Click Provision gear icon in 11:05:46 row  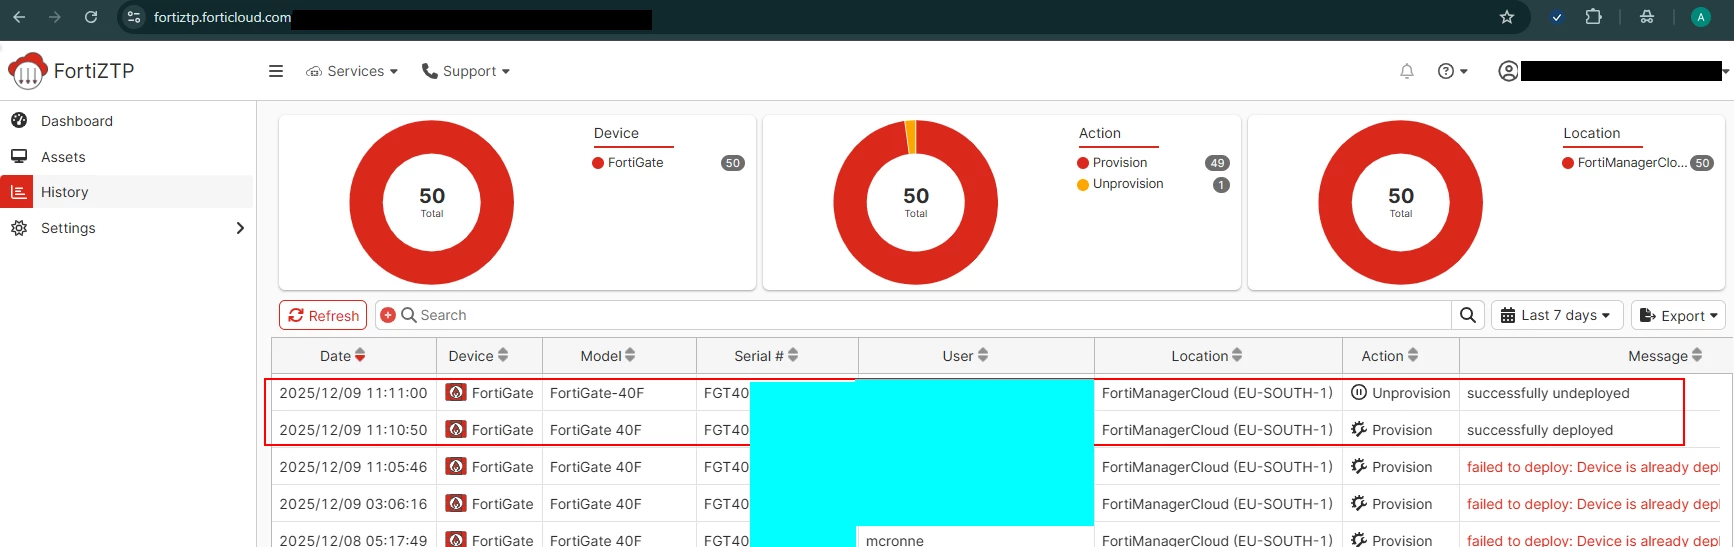[x=1359, y=467]
